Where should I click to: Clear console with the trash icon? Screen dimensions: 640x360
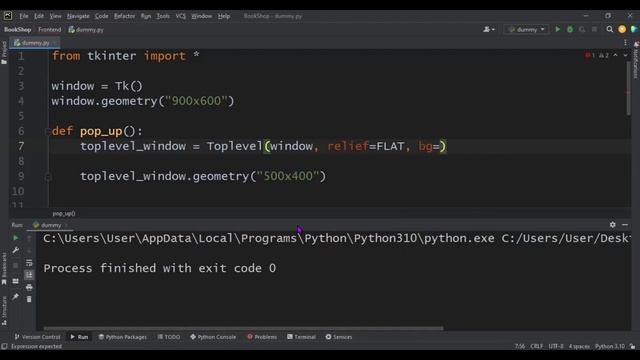click(29, 299)
